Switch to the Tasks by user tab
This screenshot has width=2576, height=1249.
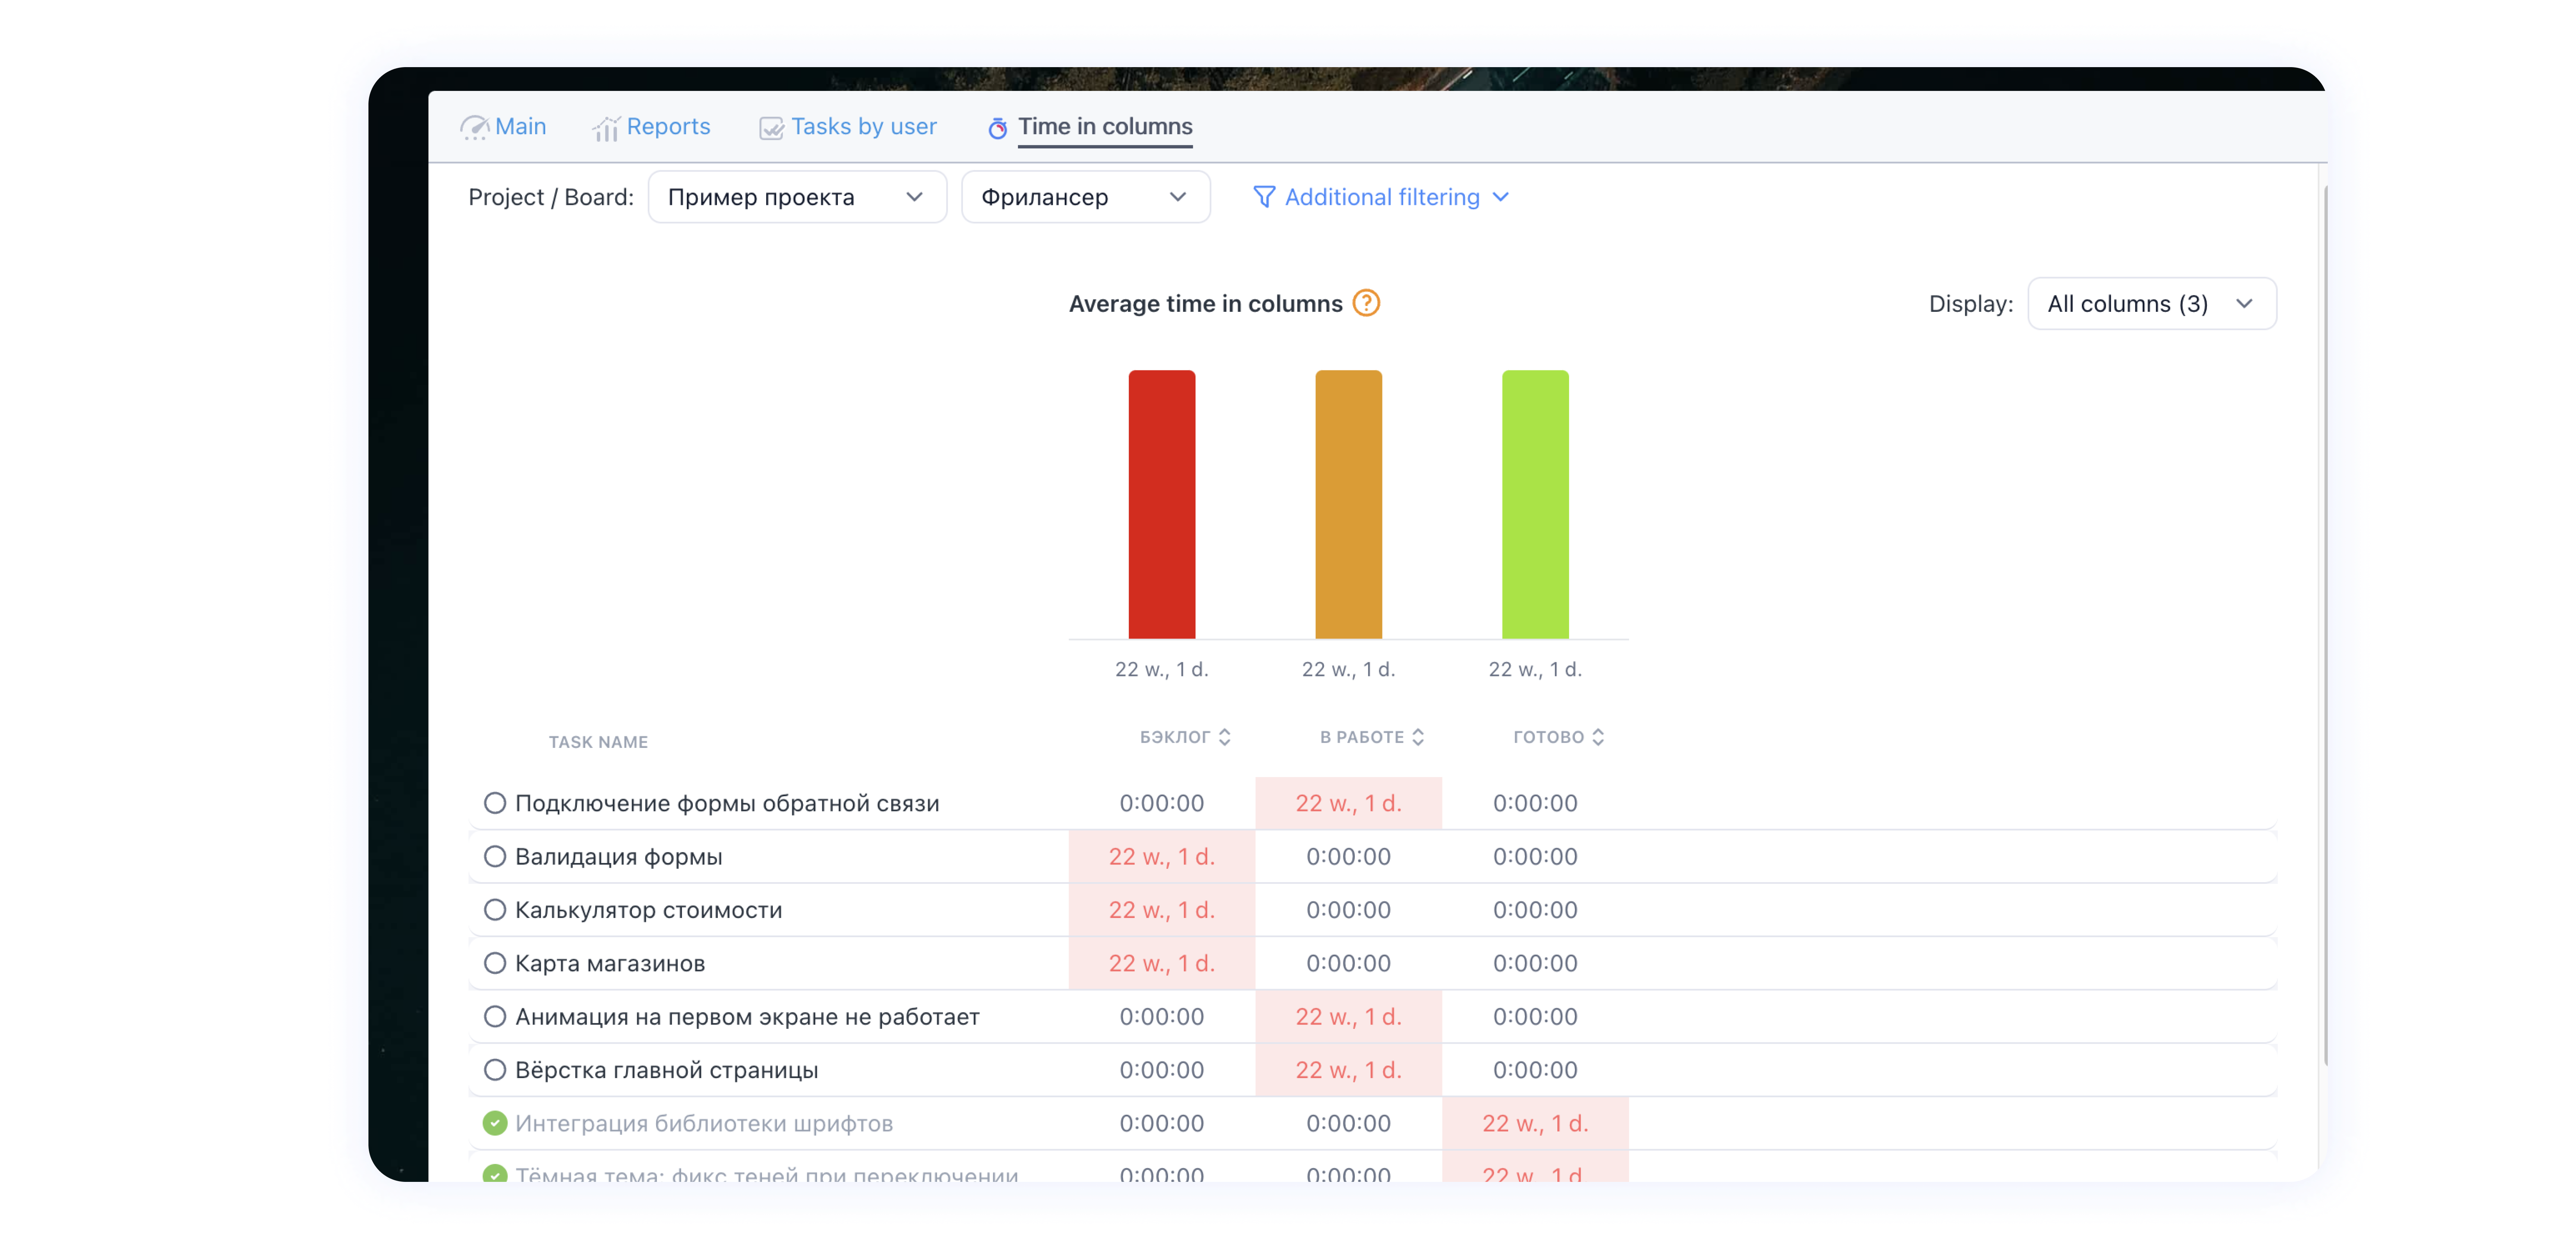pyautogui.click(x=863, y=127)
